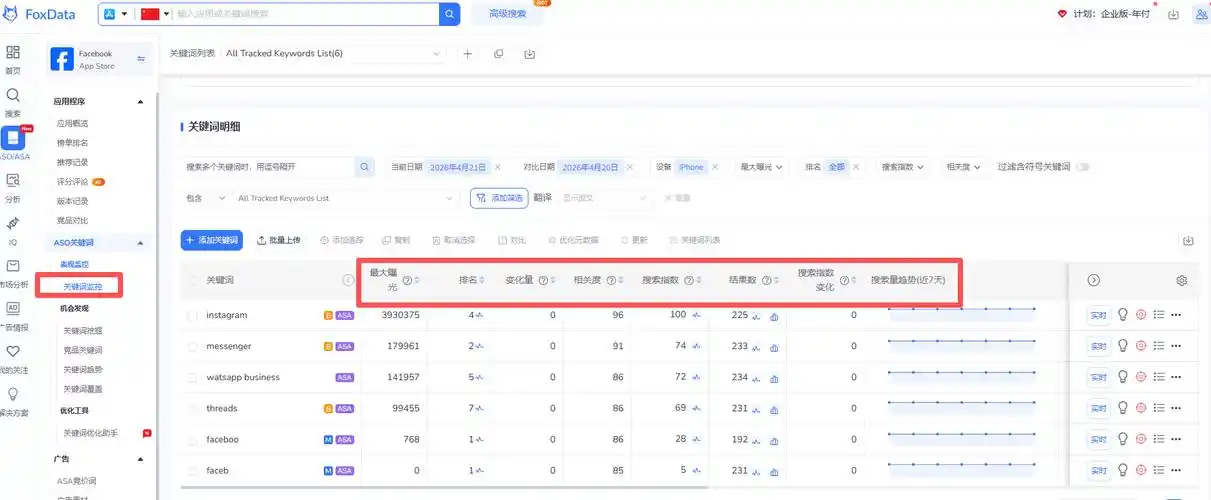Click the plus icon next to the keyword list dropdown
This screenshot has height=500, width=1211.
tap(467, 54)
